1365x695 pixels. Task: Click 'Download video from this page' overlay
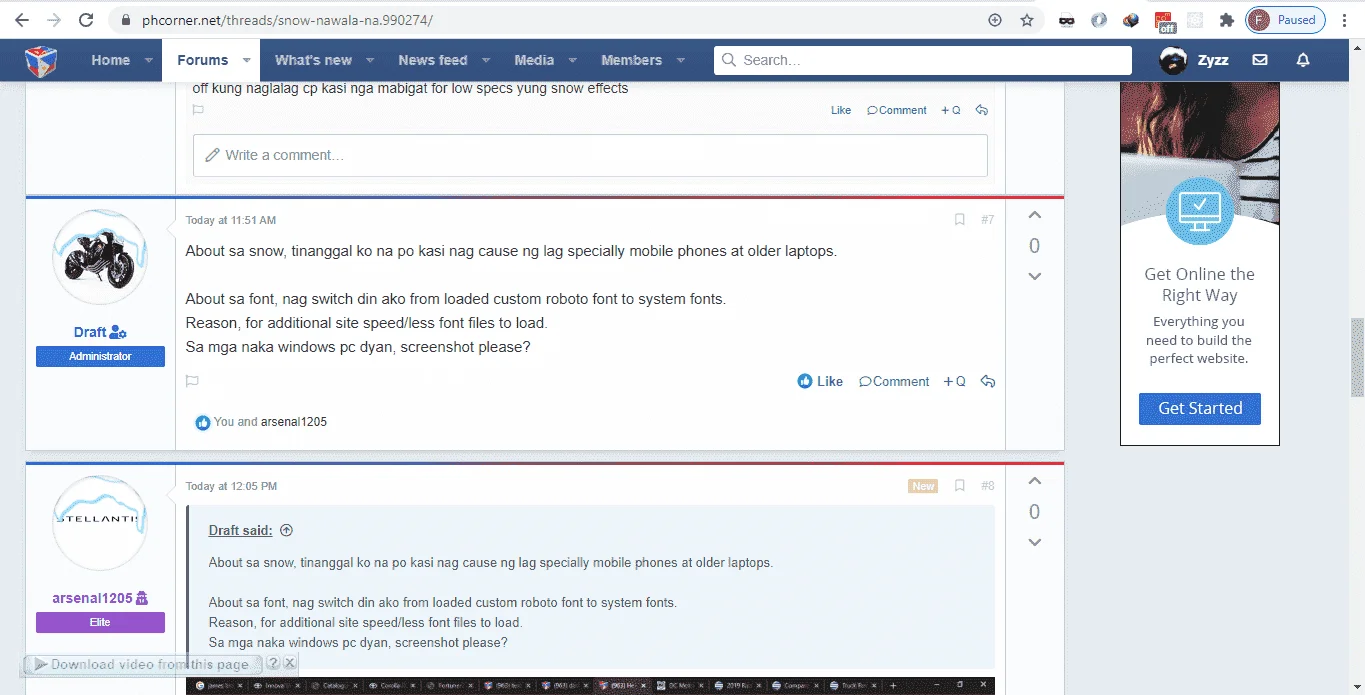point(141,664)
